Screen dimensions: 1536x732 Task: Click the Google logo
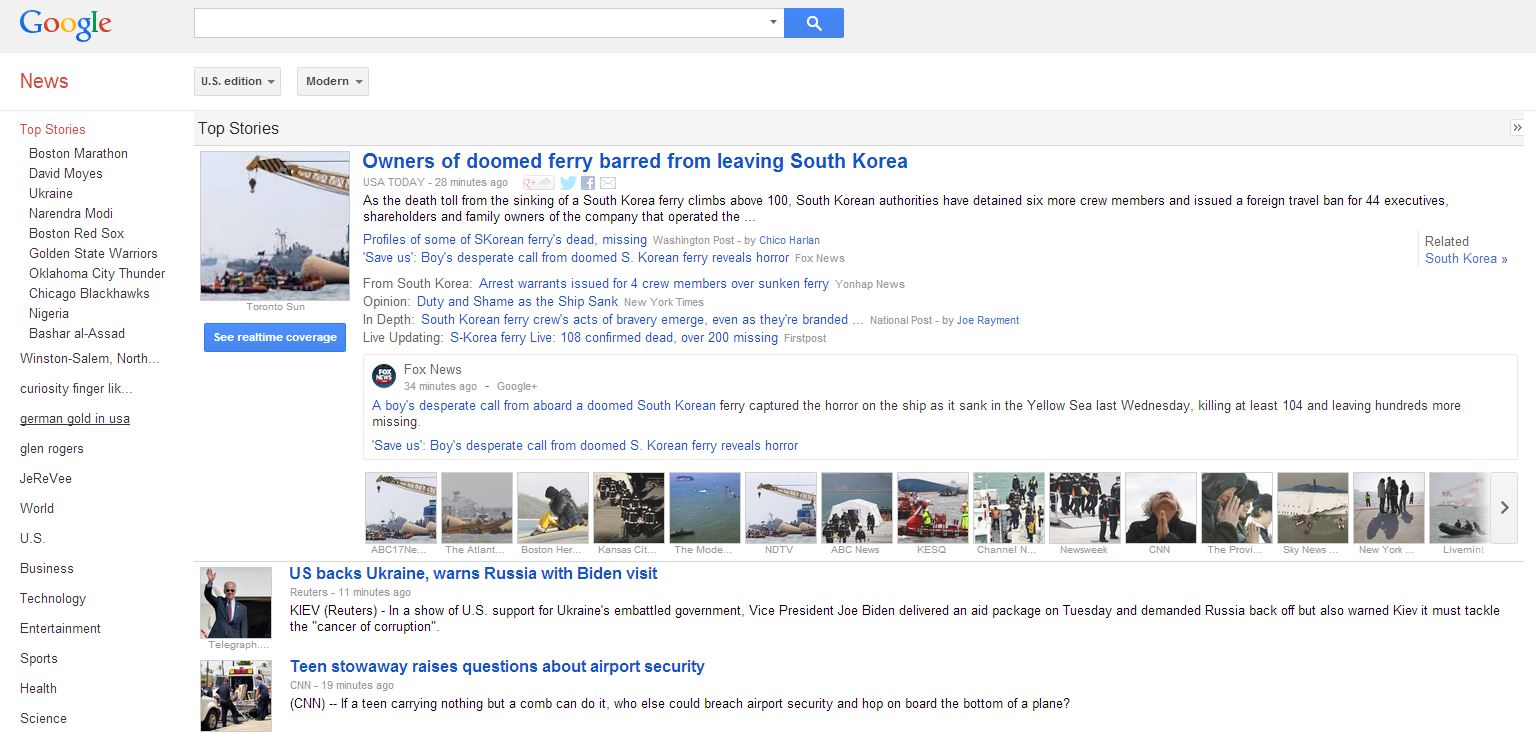click(x=65, y=24)
